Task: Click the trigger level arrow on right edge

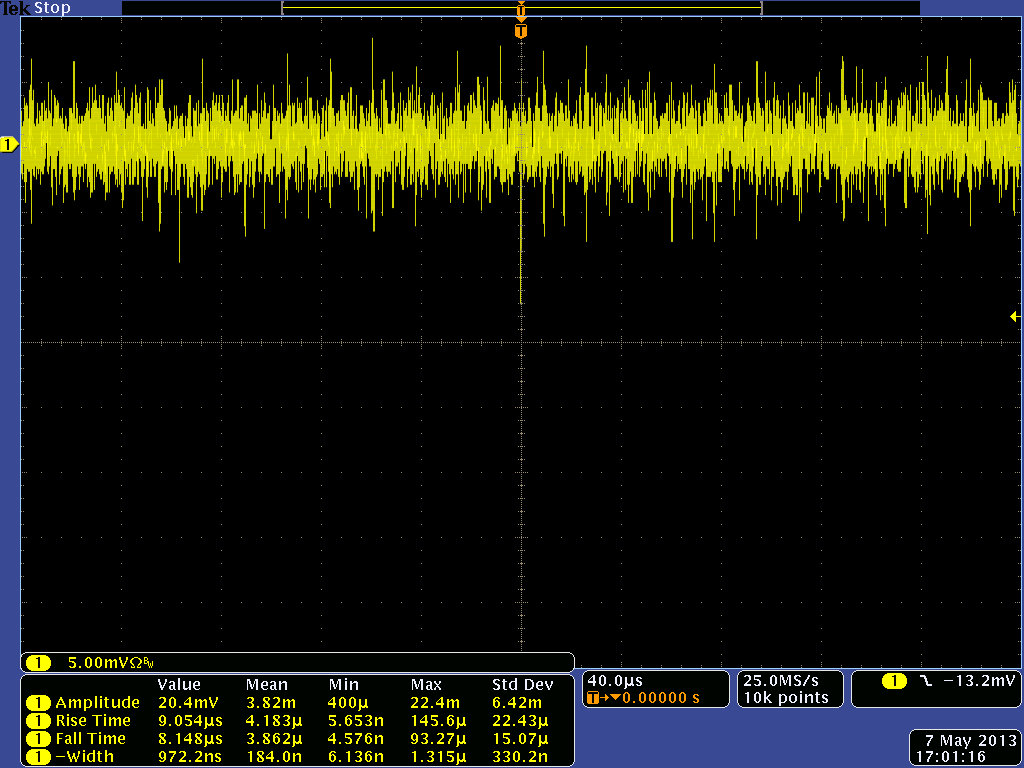Action: [x=1014, y=316]
